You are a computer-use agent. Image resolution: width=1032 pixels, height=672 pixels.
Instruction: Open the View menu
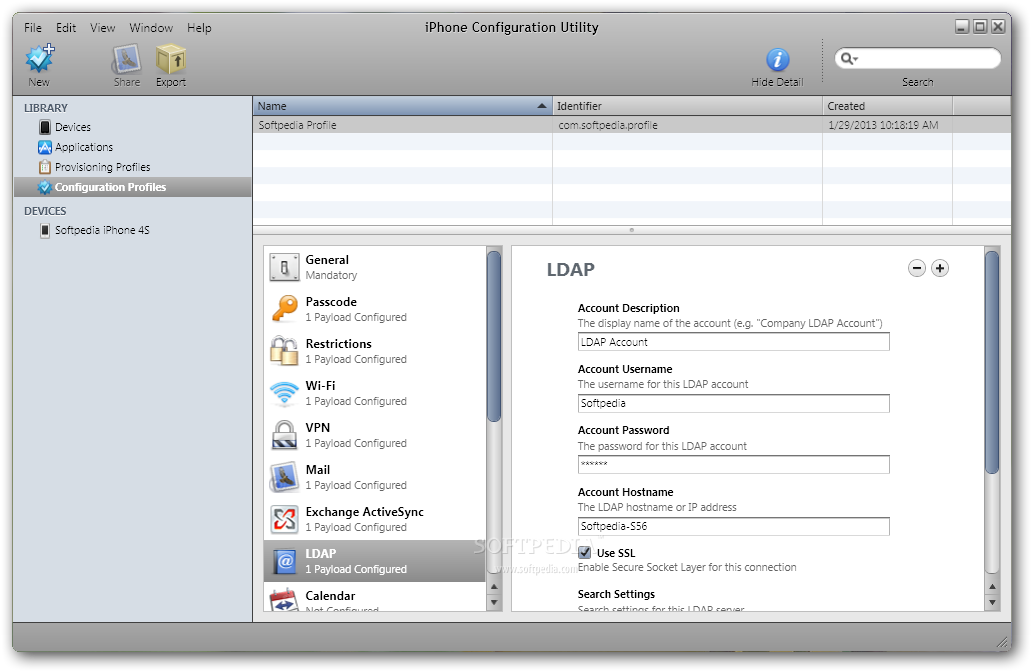tap(103, 28)
